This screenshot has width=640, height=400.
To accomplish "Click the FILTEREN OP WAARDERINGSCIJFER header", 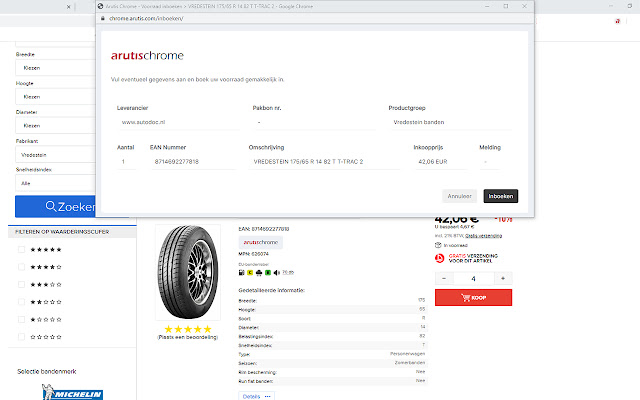I will coord(62,232).
